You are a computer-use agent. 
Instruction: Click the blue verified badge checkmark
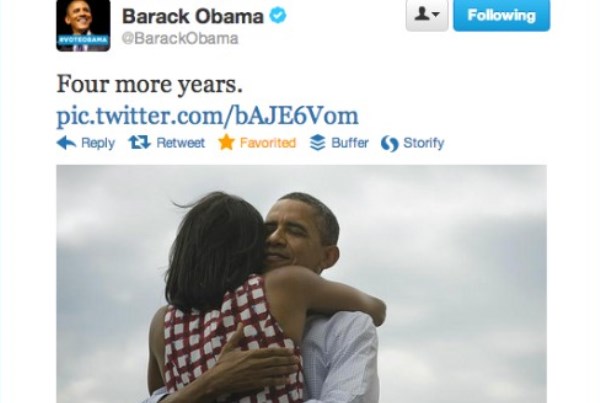pyautogui.click(x=277, y=16)
